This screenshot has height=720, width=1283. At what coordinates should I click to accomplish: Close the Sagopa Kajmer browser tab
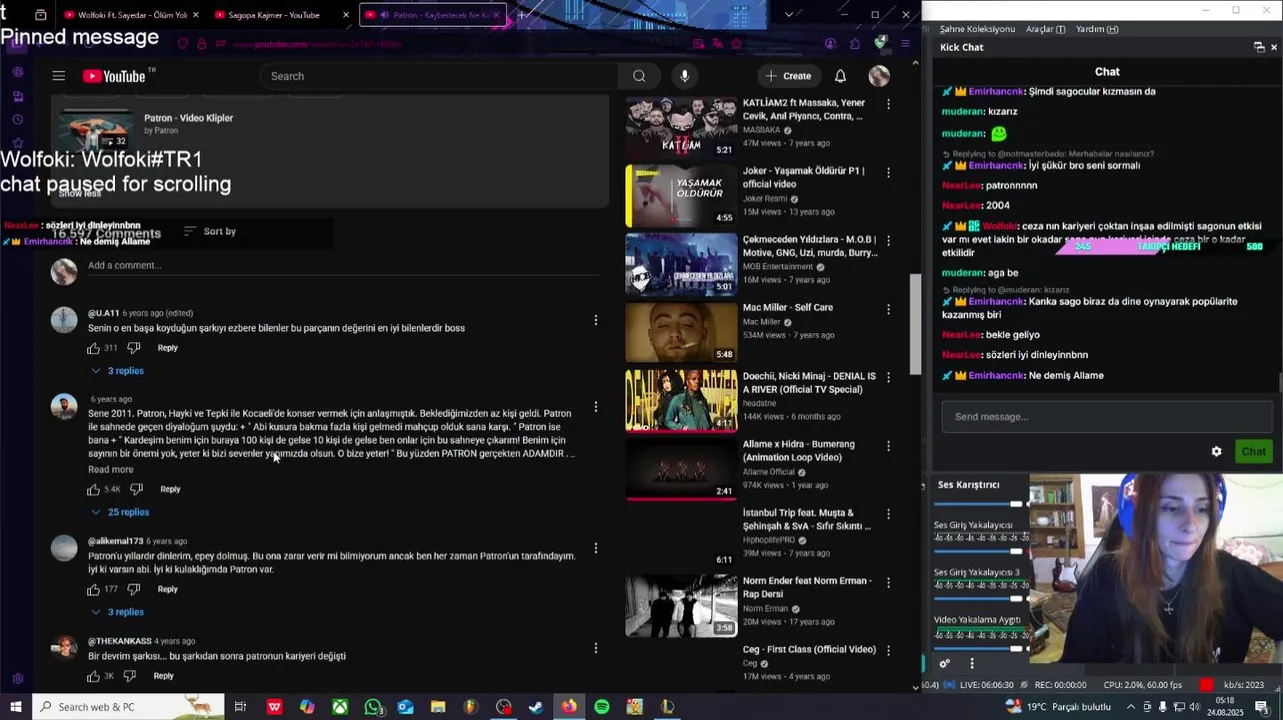(346, 15)
